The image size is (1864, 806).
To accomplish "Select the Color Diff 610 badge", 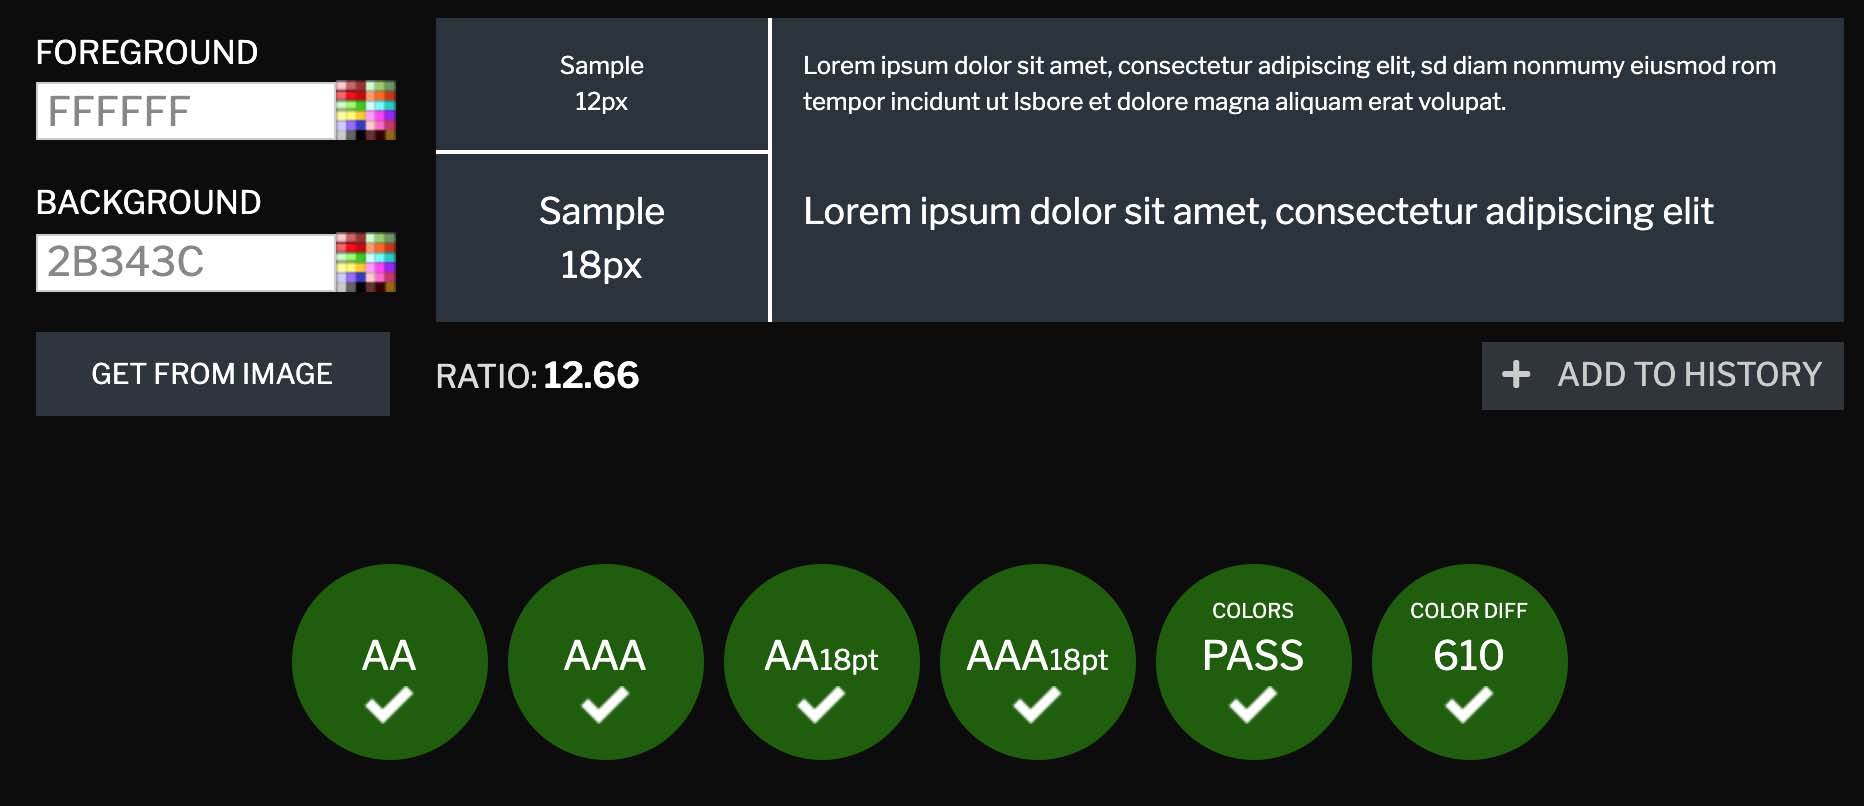I will [1469, 662].
